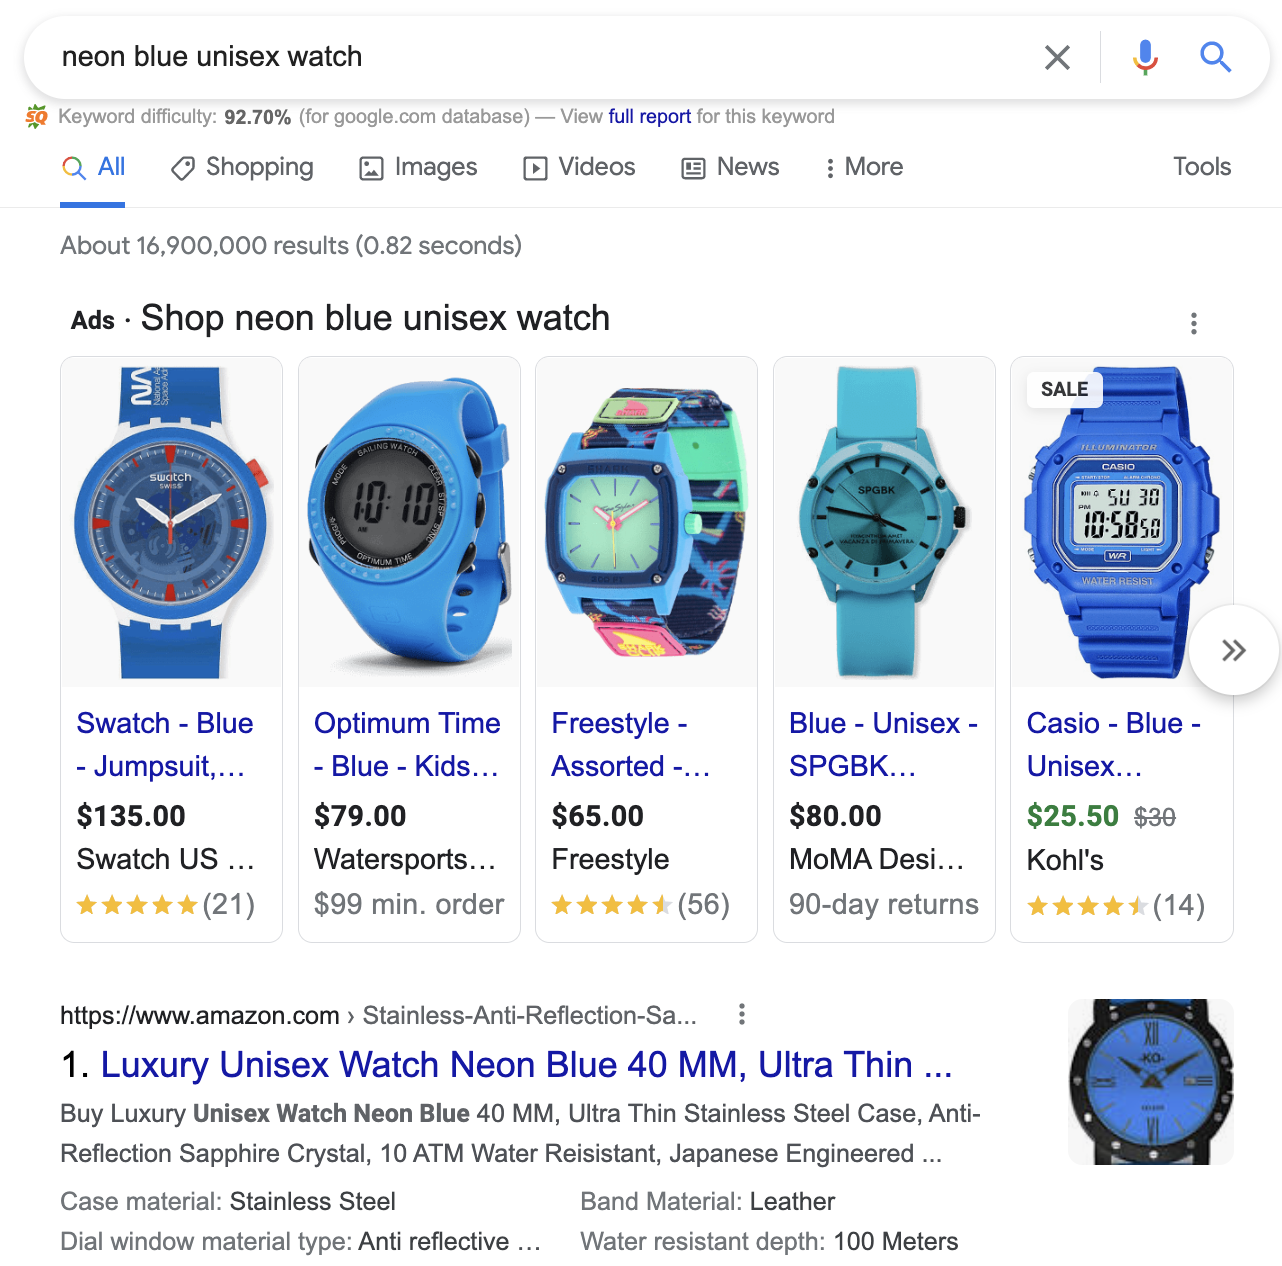Click the Amazon result watch thumbnail
This screenshot has height=1266, width=1282.
[1151, 1081]
